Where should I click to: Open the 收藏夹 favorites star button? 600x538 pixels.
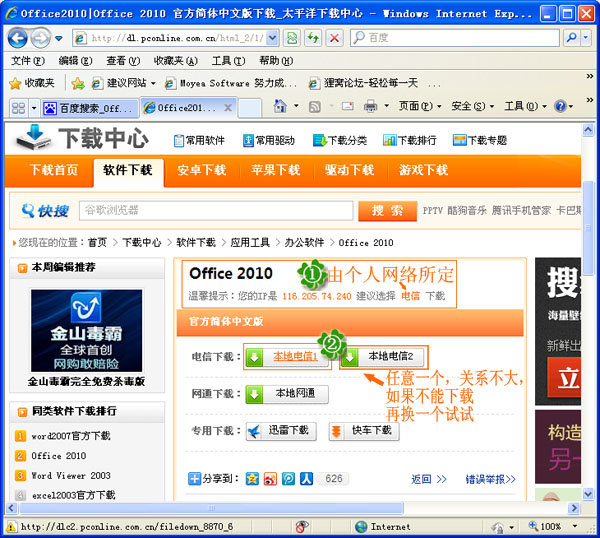32,83
